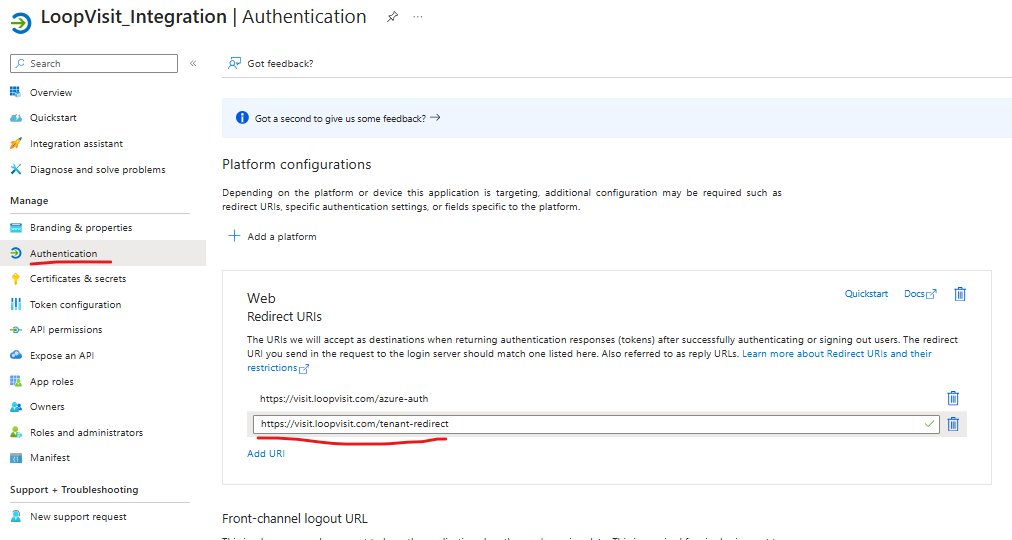Open the Owners page
Viewport: 1012px width, 540px height.
[47, 406]
